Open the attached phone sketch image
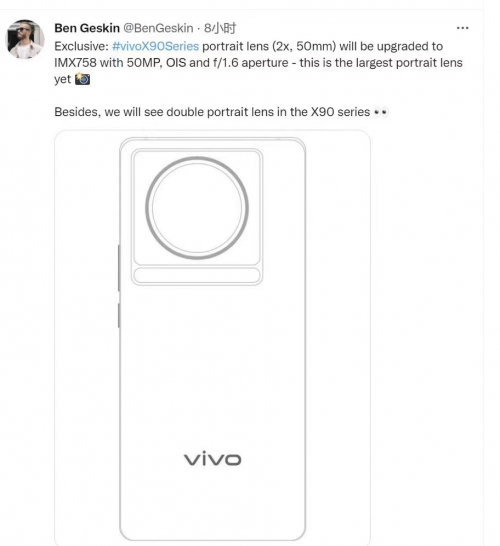 (x=212, y=338)
